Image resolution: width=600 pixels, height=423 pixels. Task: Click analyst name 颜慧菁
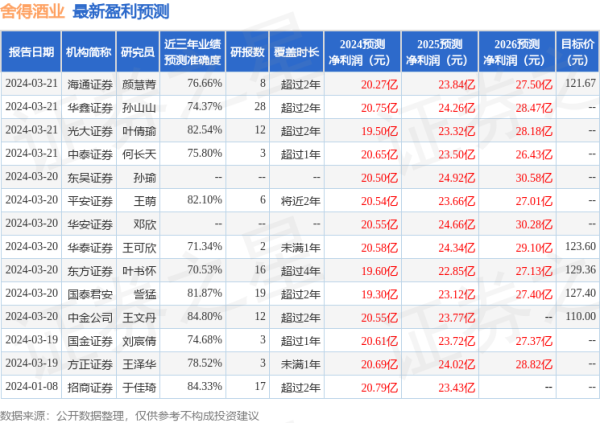coord(139,84)
